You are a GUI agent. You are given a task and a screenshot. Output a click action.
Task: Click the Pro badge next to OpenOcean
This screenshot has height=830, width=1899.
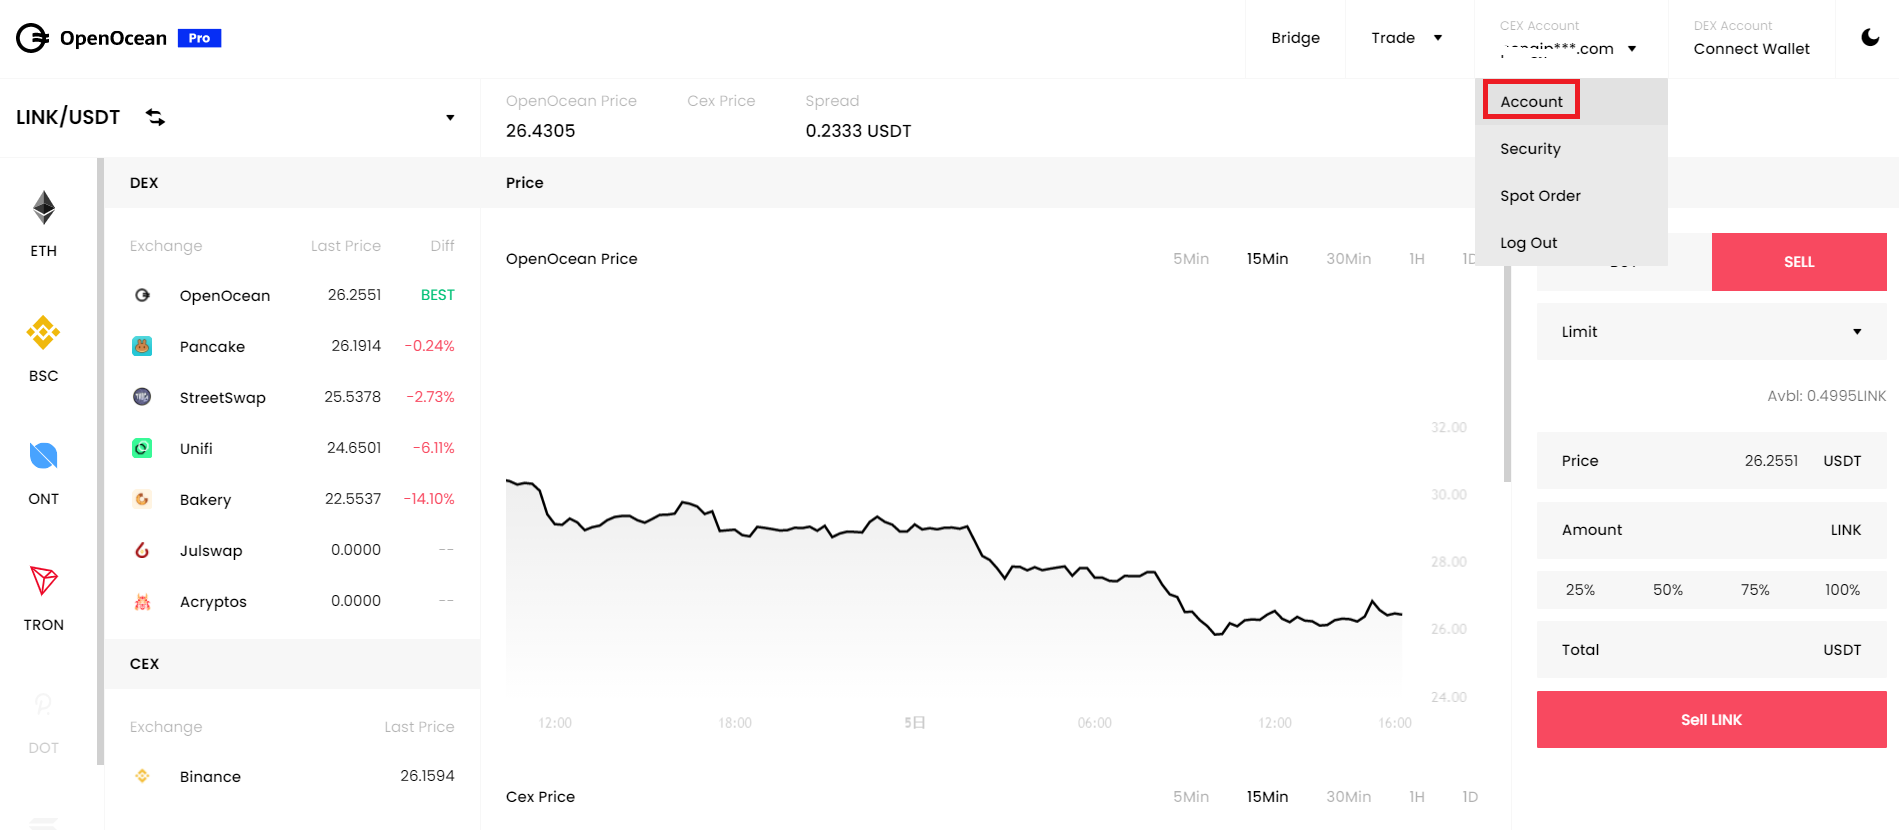click(x=199, y=38)
